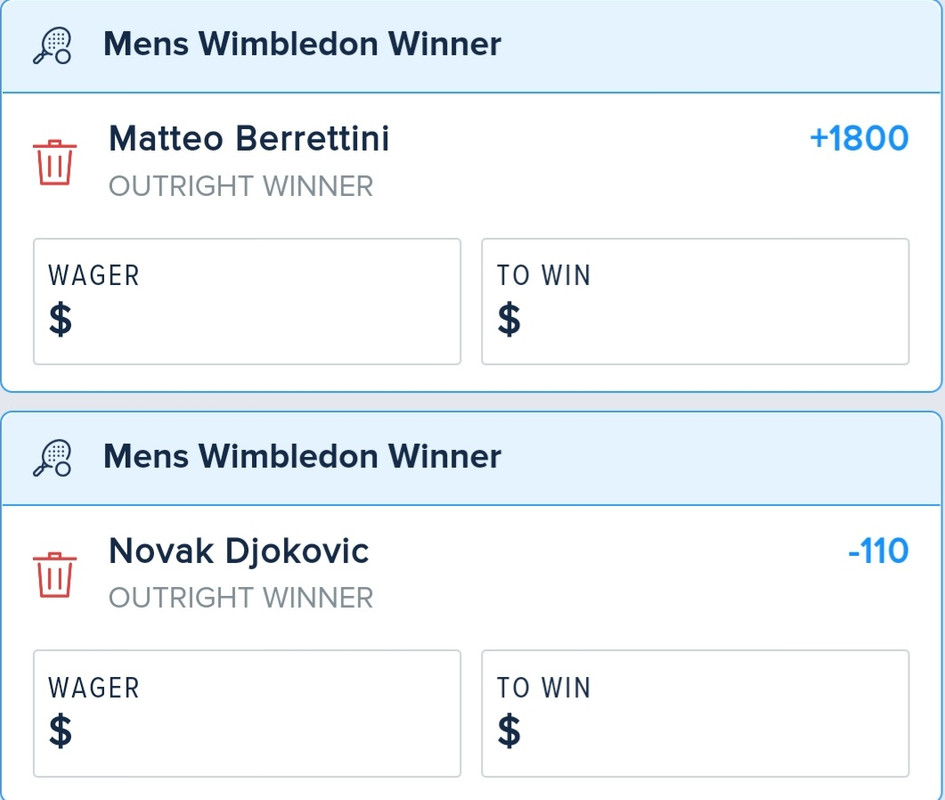Select the Matteo Berrettini player name
945x800 pixels.
click(x=249, y=138)
